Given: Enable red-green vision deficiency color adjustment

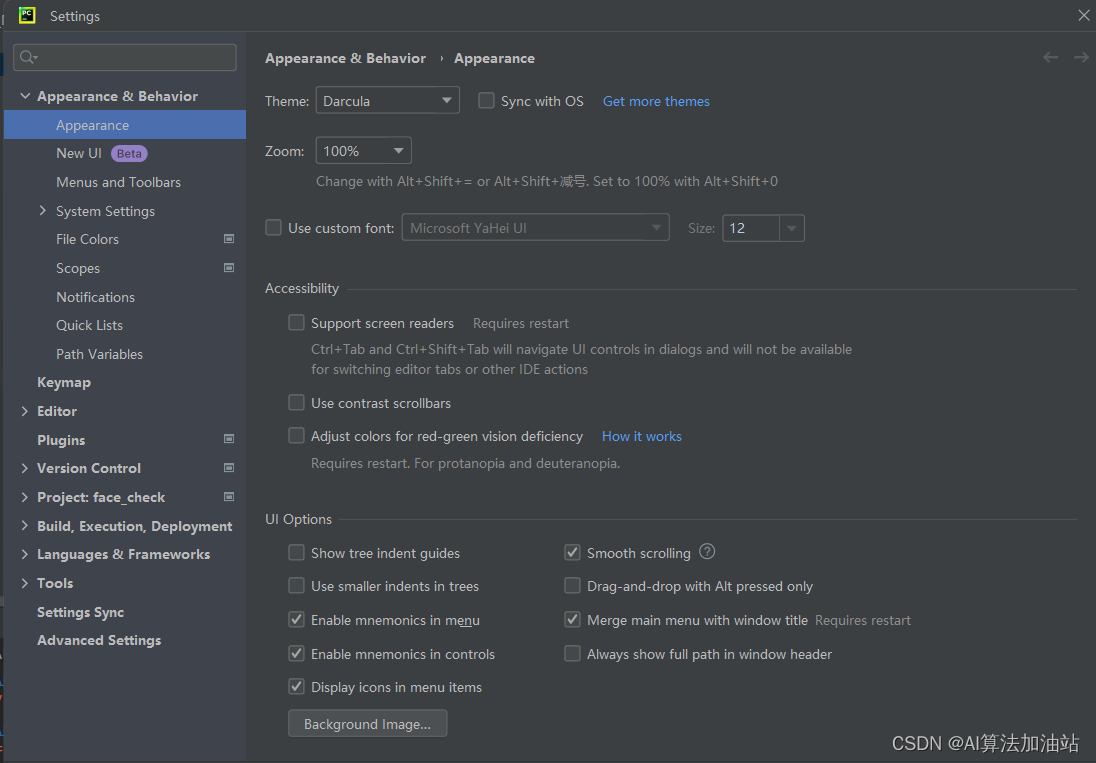Looking at the screenshot, I should (x=296, y=435).
